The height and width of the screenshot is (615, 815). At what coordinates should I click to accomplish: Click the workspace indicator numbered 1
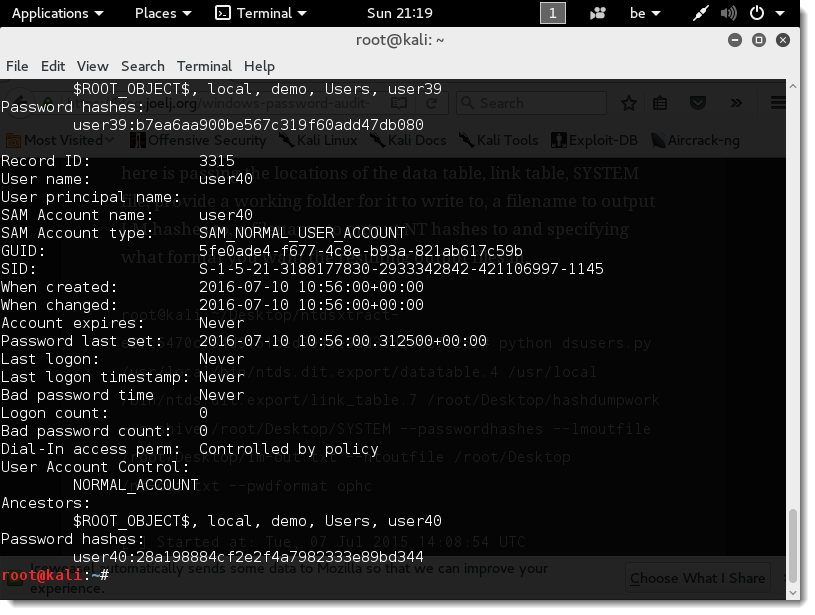[x=553, y=13]
